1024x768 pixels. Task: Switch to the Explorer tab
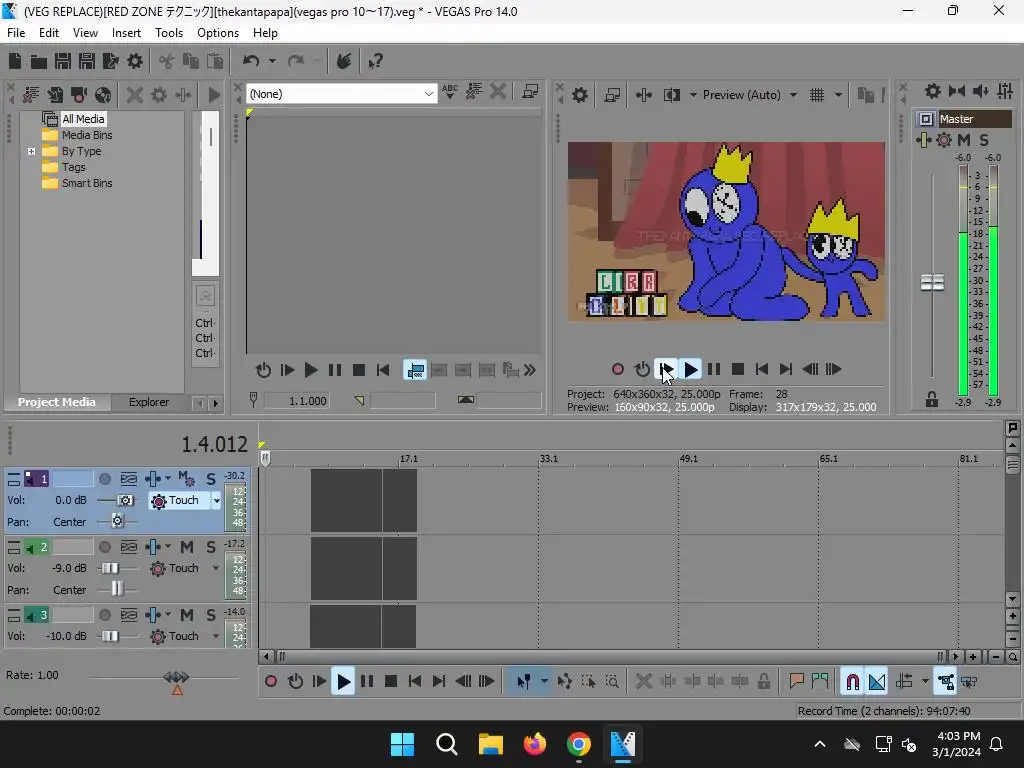pos(149,402)
